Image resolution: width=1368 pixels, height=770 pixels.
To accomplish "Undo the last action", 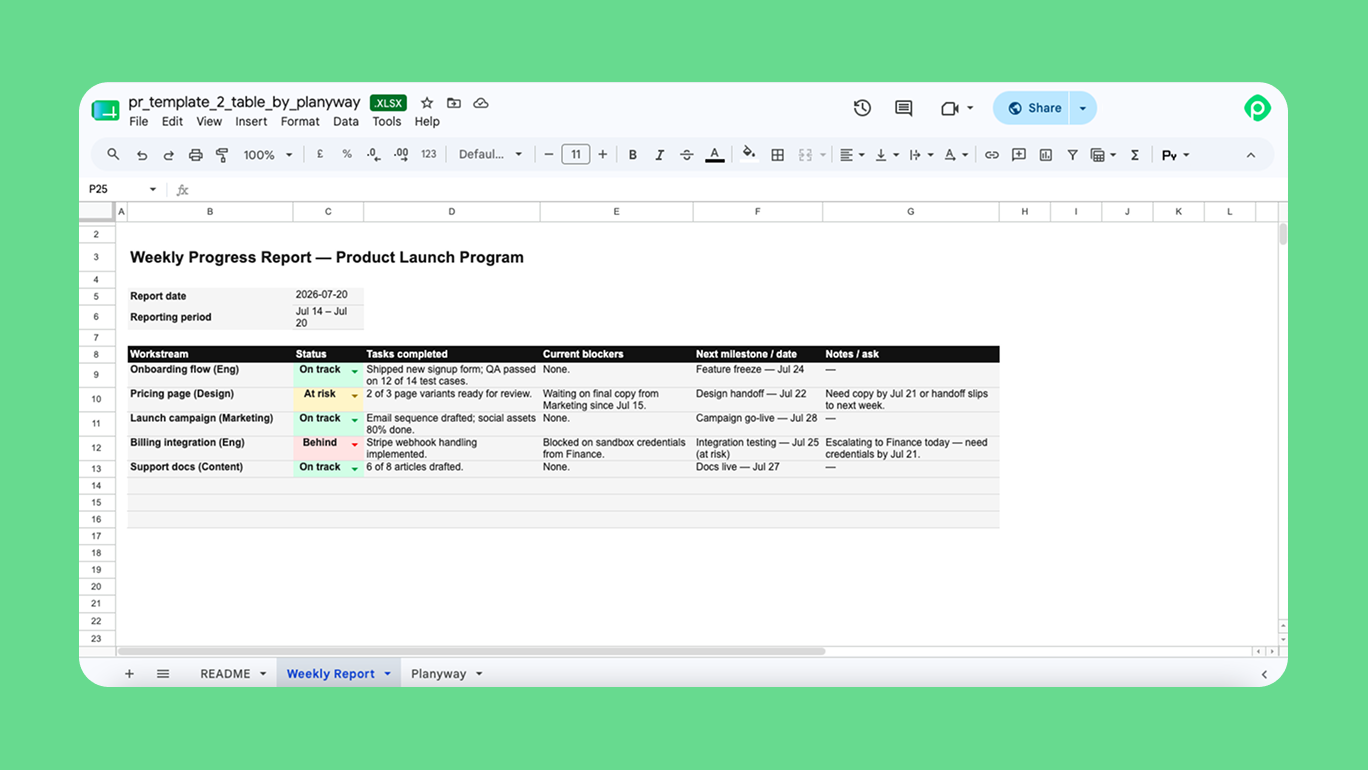I will (x=142, y=155).
